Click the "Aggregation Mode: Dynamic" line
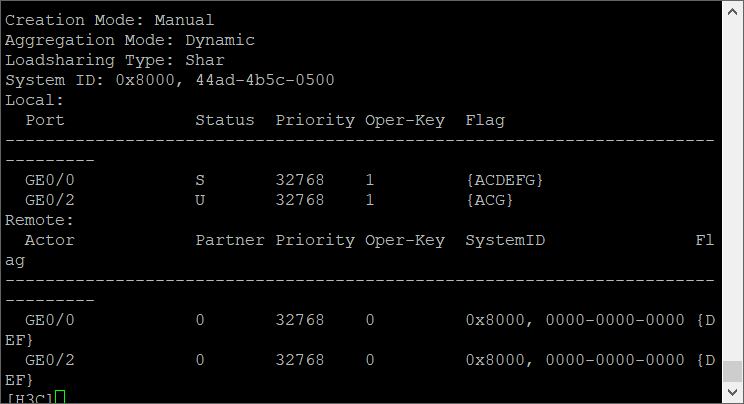The image size is (744, 404). 129,40
